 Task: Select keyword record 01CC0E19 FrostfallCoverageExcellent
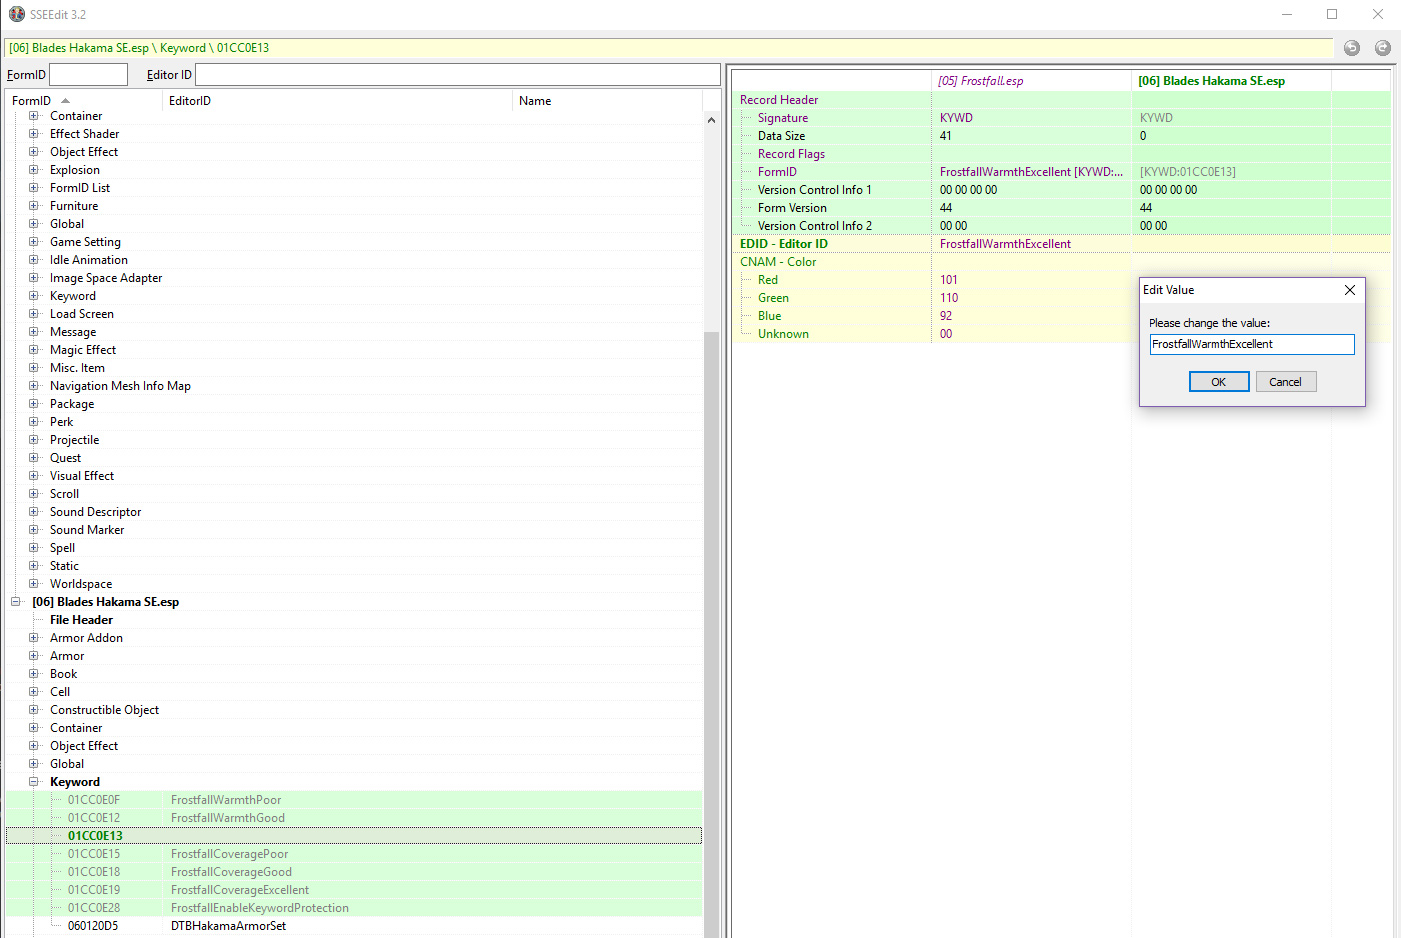354,890
